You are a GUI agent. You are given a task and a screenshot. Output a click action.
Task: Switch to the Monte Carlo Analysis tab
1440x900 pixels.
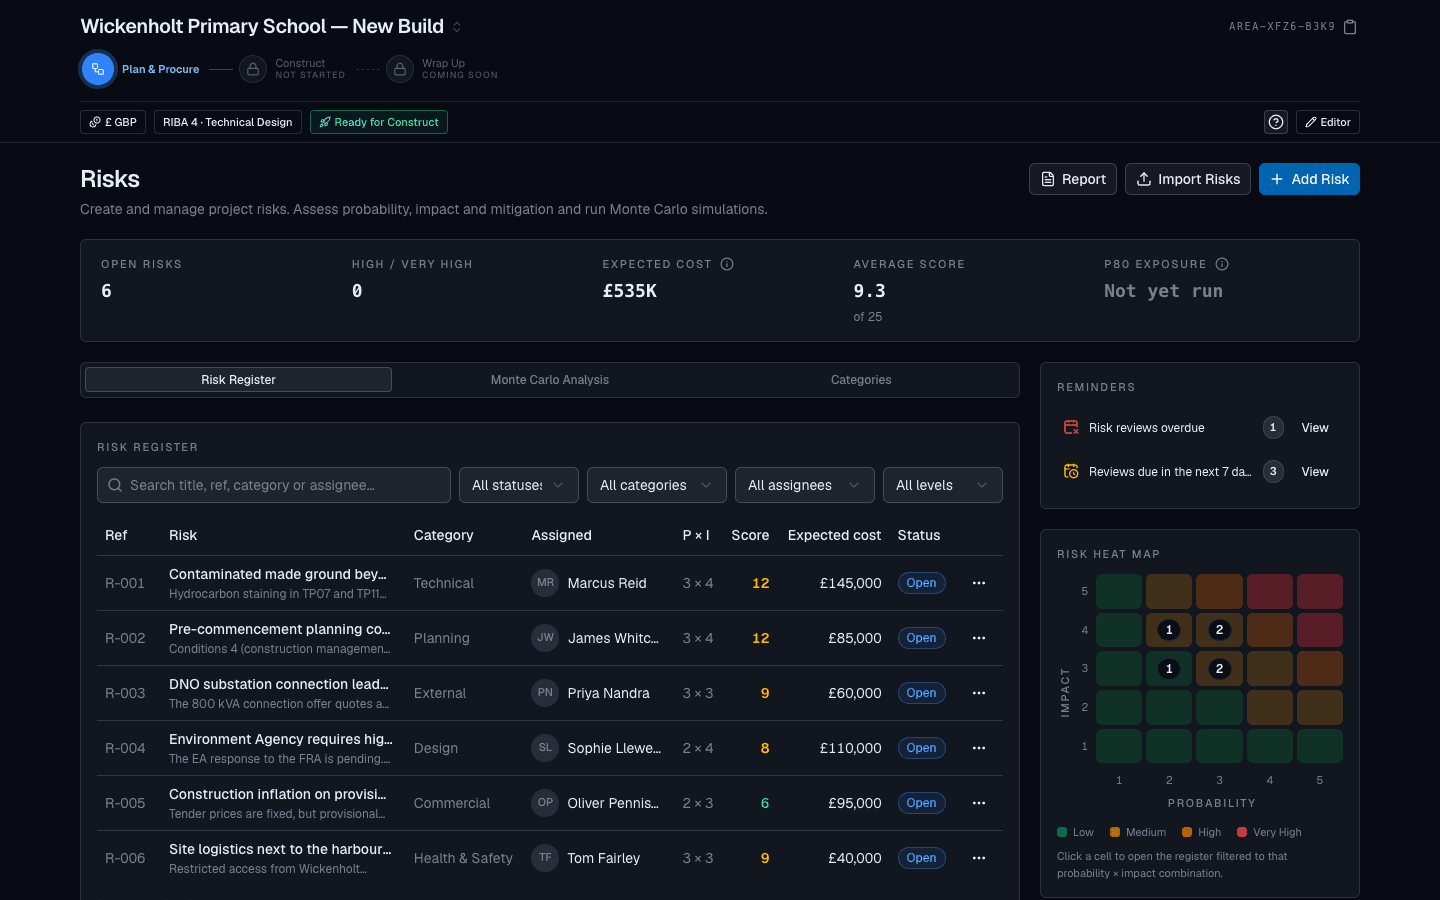tap(550, 380)
